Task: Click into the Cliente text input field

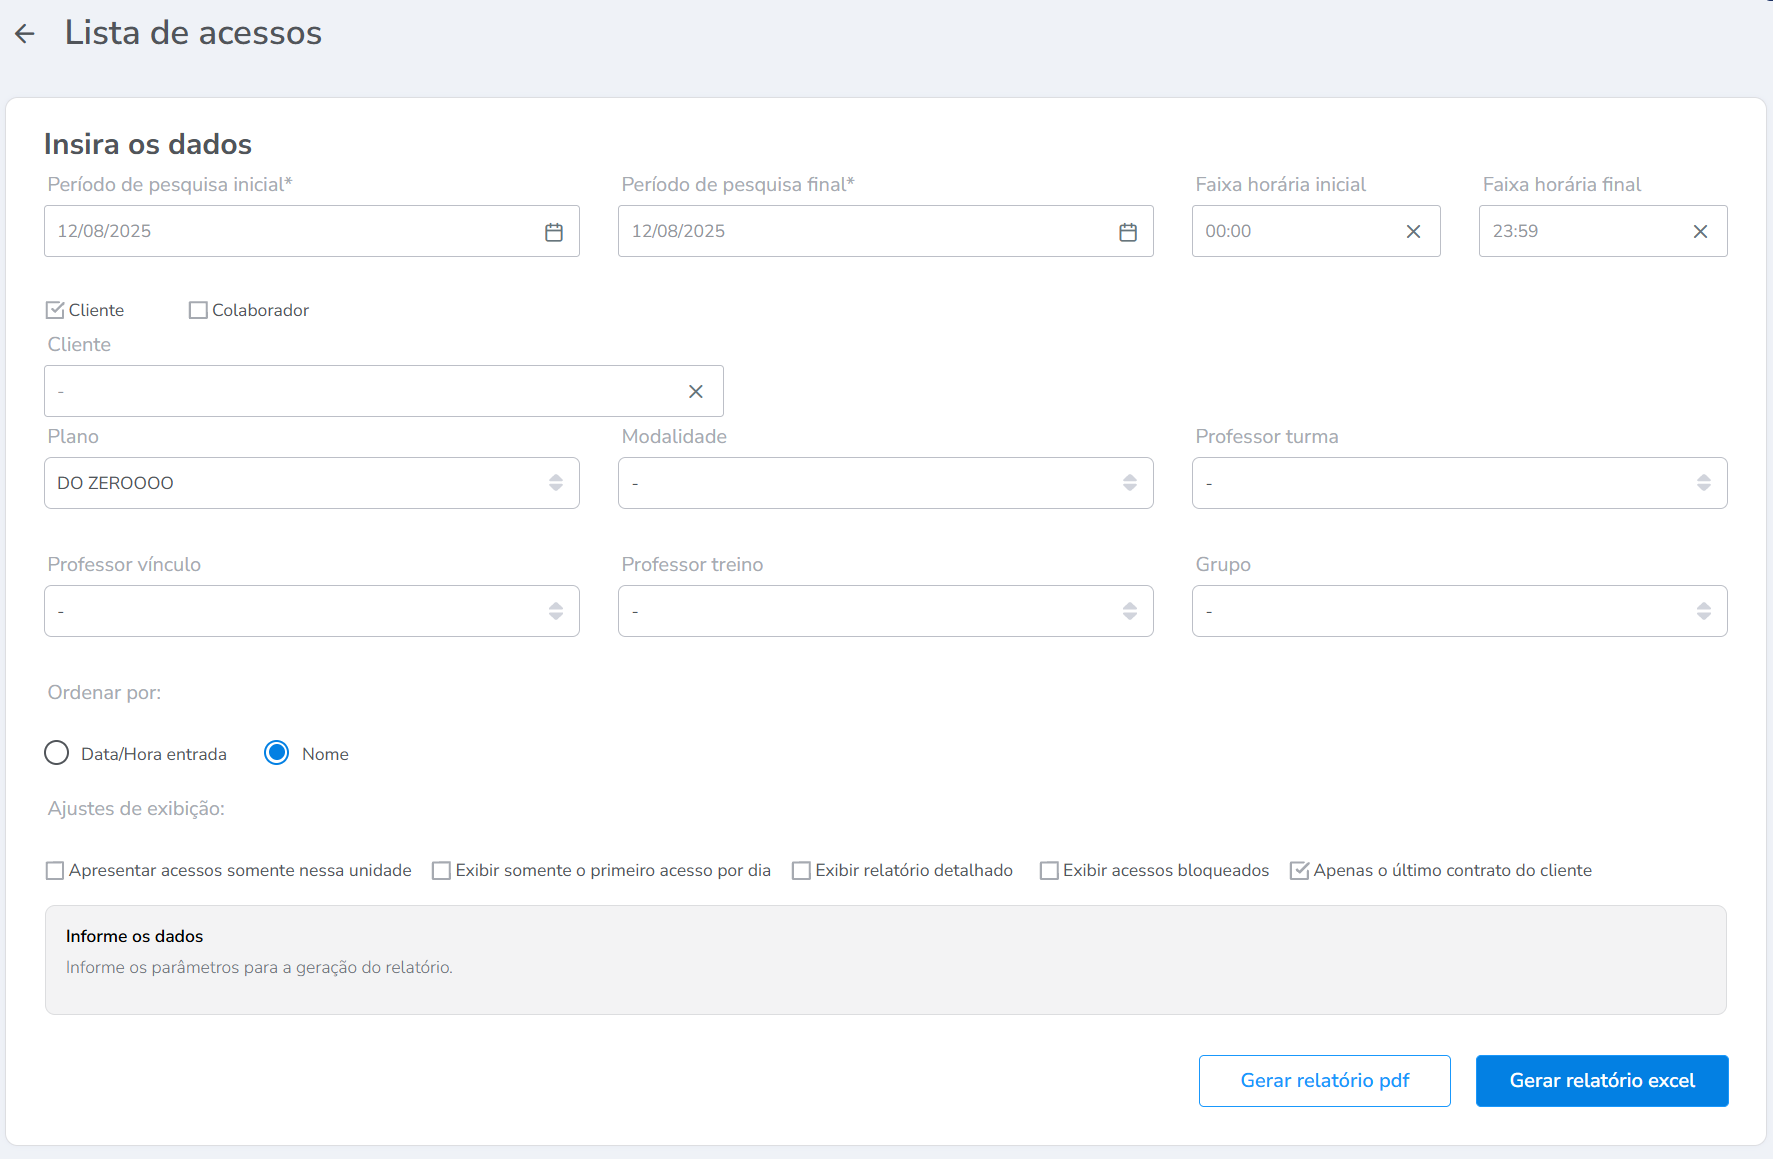Action: pyautogui.click(x=360, y=392)
